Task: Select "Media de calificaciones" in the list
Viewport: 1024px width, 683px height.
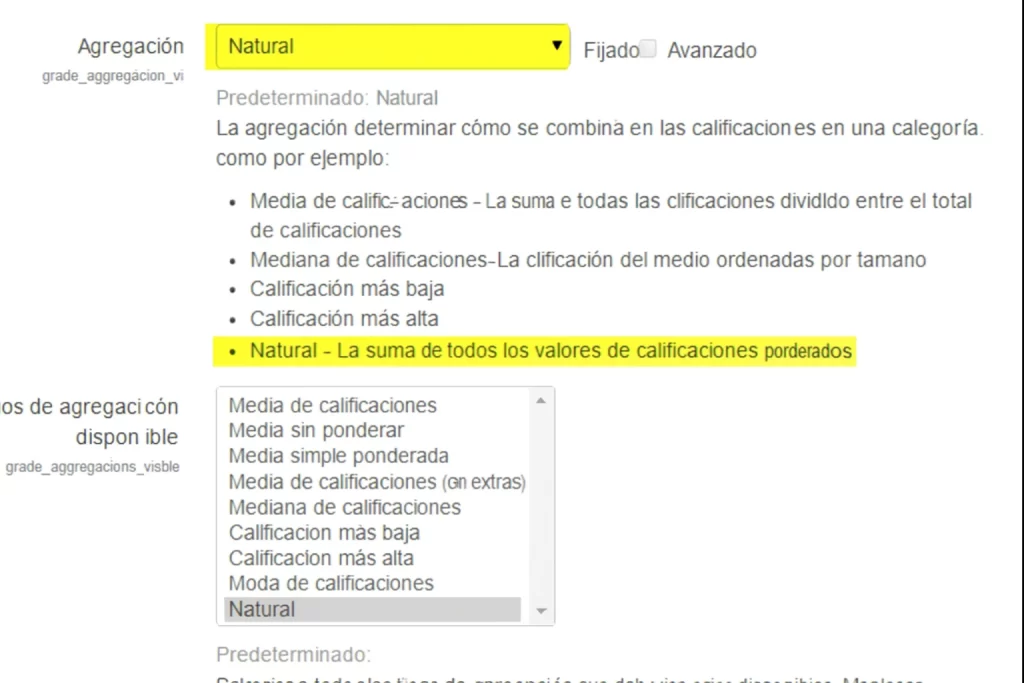Action: [333, 405]
